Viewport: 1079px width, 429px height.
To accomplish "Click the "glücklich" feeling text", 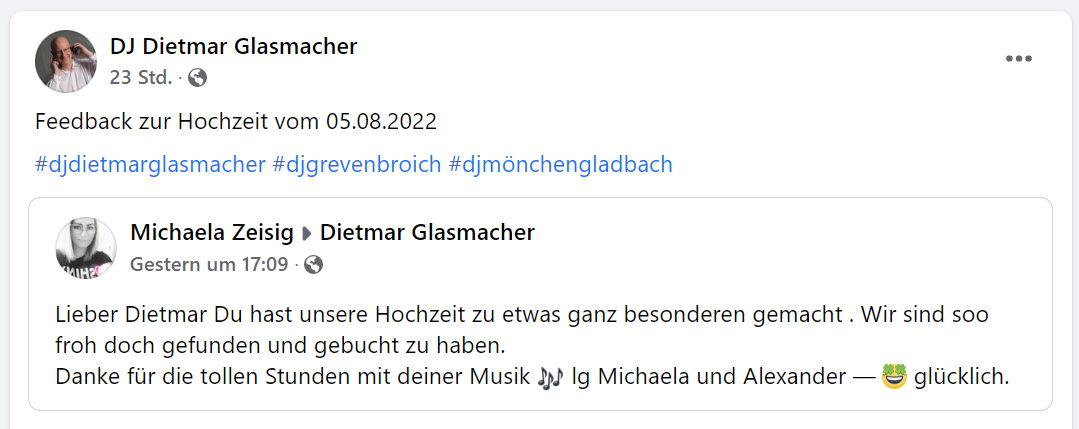I will pos(961,378).
